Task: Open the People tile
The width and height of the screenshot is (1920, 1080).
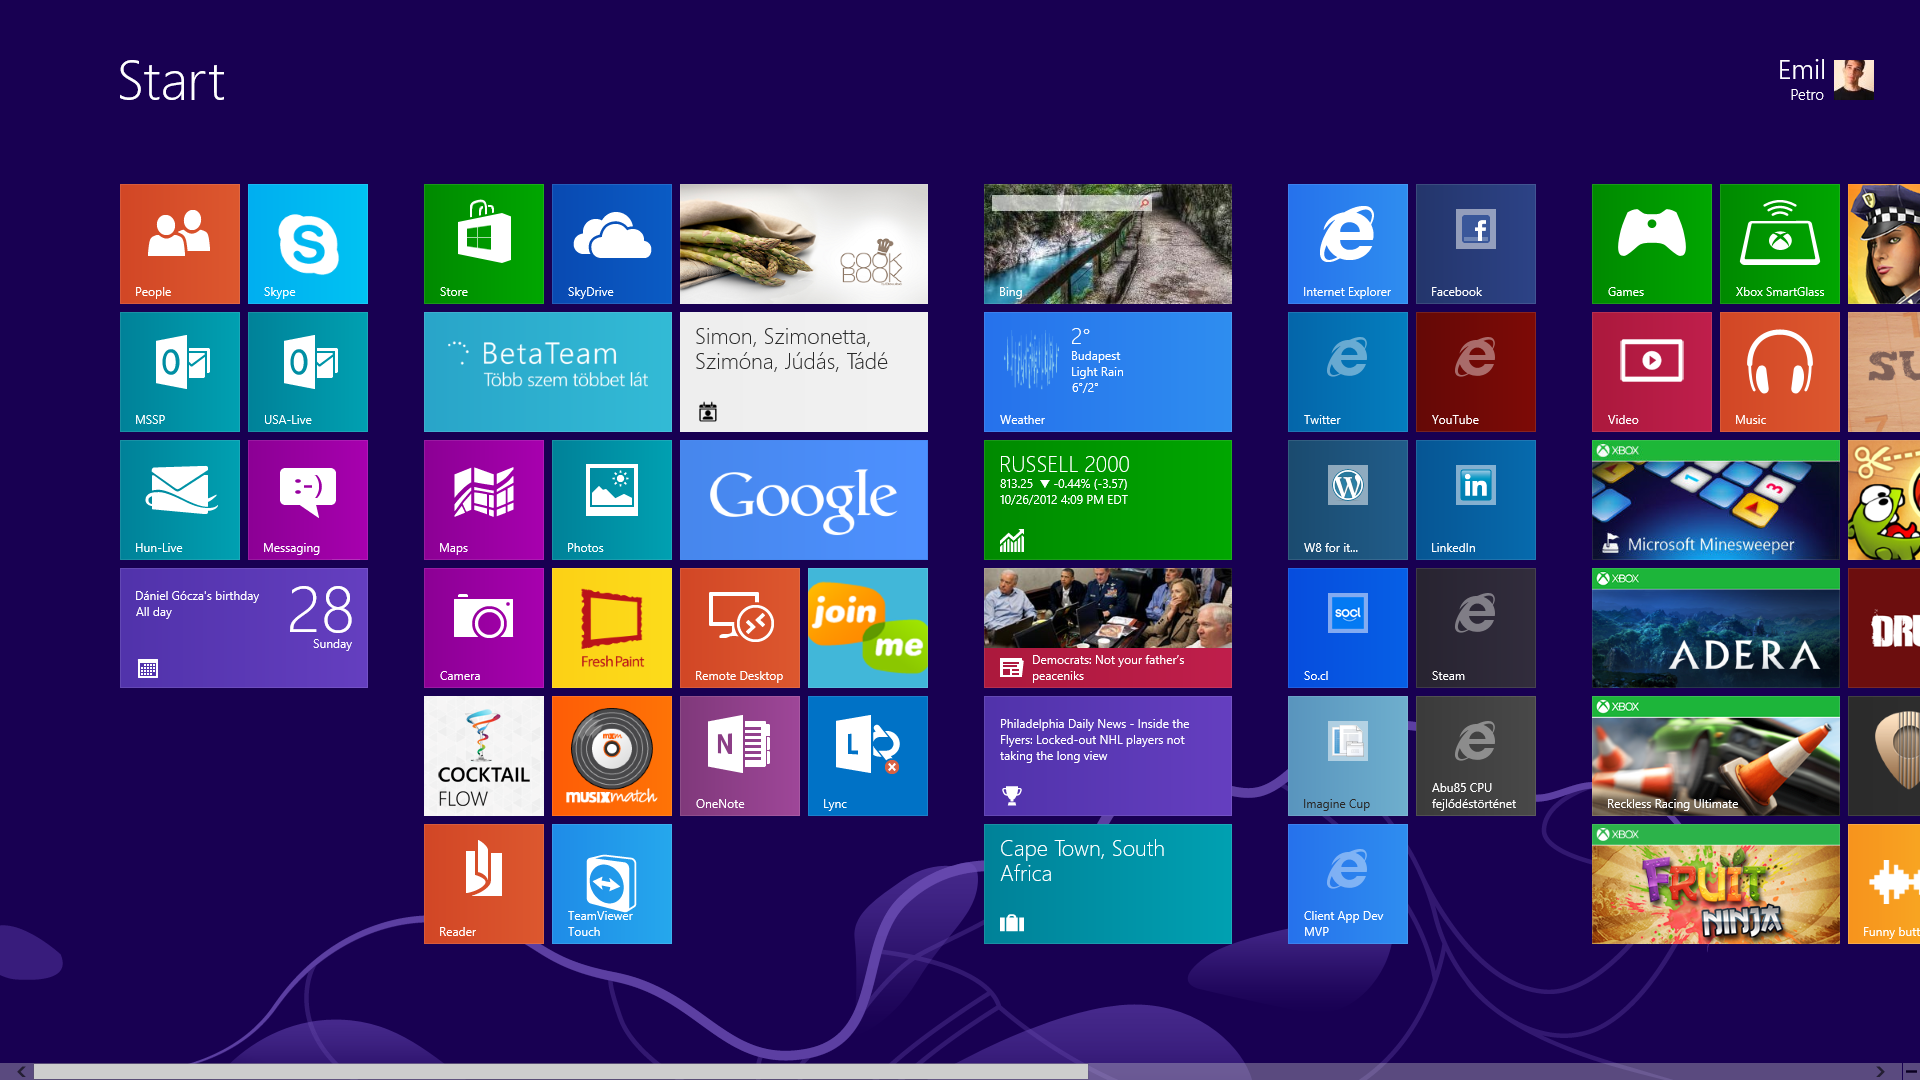Action: [180, 244]
